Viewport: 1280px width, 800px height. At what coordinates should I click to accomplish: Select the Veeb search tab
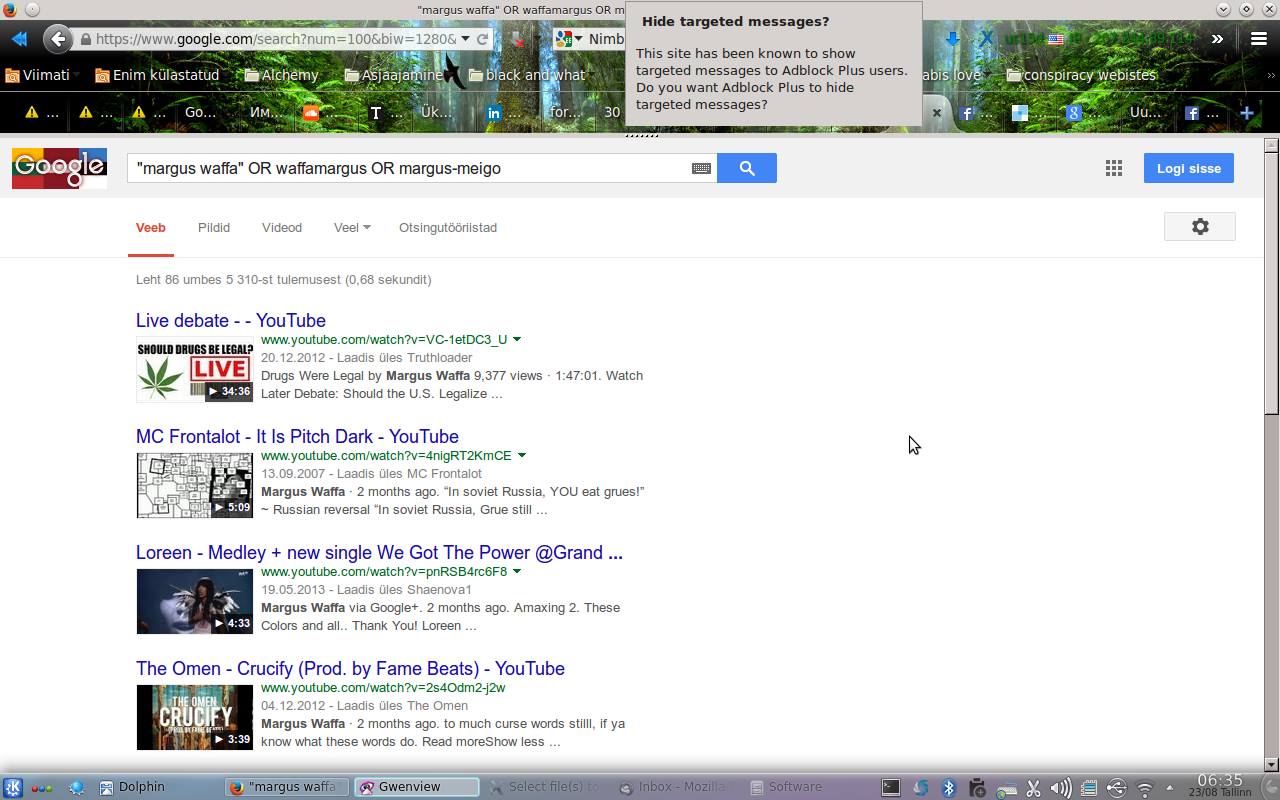[x=151, y=227]
